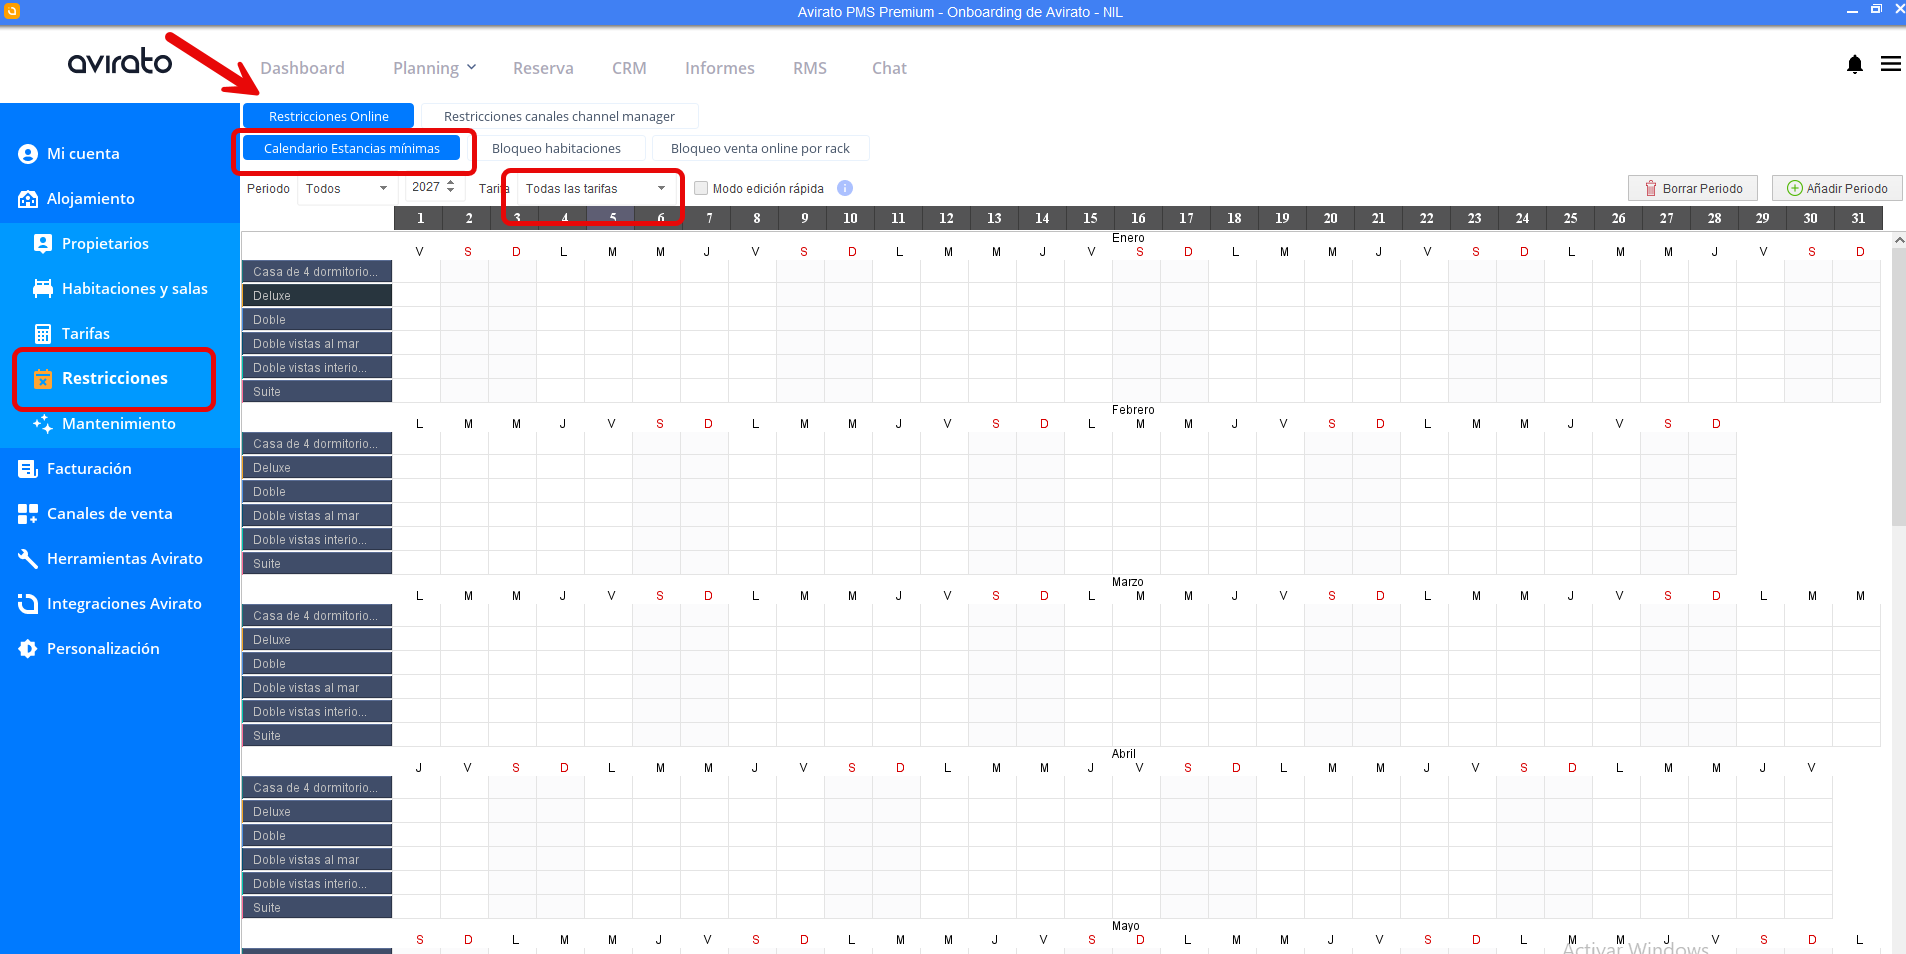Screen dimensions: 1906x954
Task: Open the Todas las tarifas dropdown
Action: pyautogui.click(x=595, y=188)
